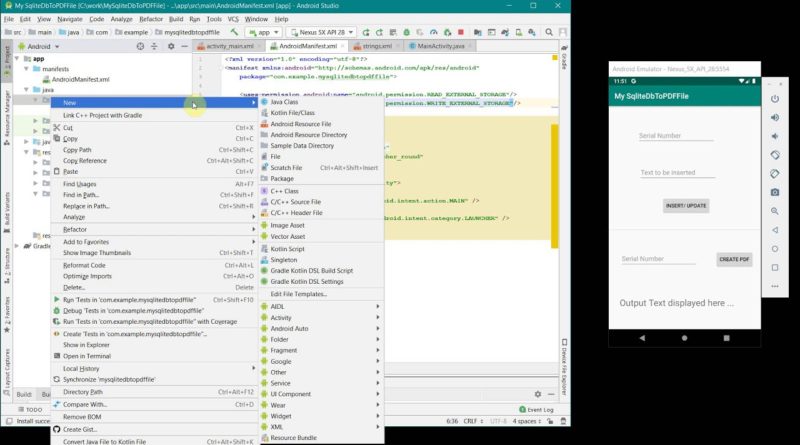The image size is (800, 445).
Task: Open the app run configuration dropdown
Action: tap(265, 32)
